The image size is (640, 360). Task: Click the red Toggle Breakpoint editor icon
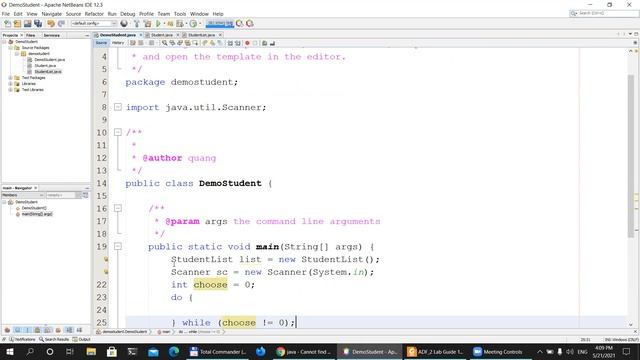pos(247,43)
